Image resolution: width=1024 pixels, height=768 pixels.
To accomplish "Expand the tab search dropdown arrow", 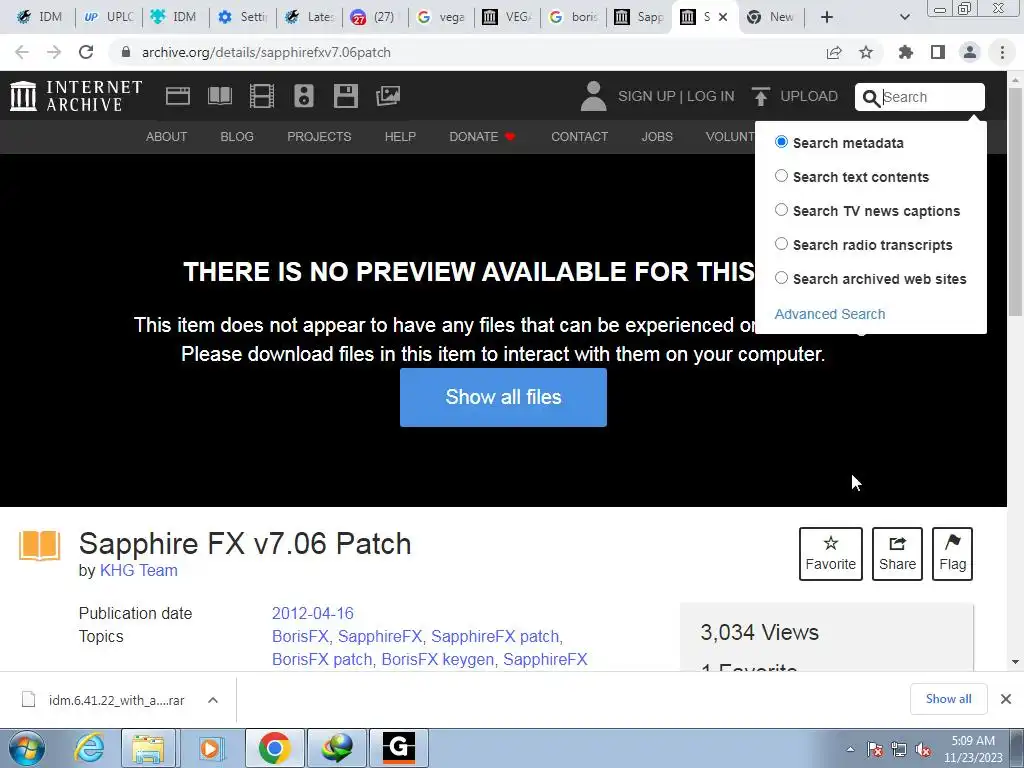I will pyautogui.click(x=904, y=18).
